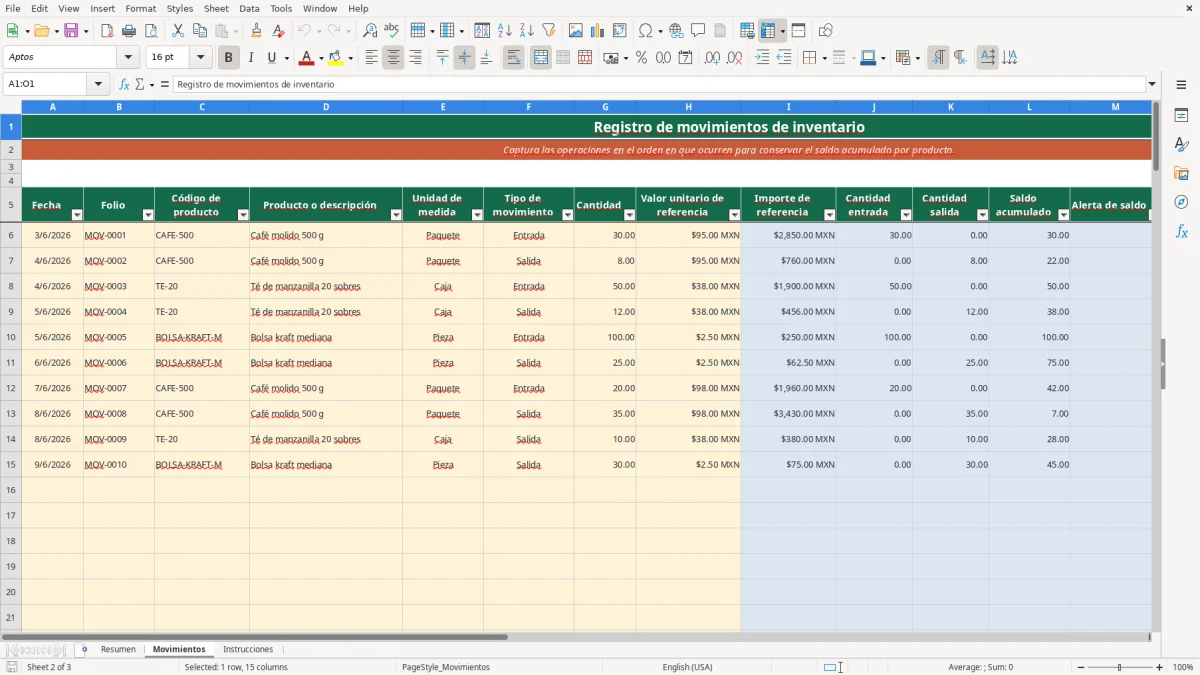Center text horizontally
Image resolution: width=1200 pixels, height=675 pixels.
pos(393,58)
